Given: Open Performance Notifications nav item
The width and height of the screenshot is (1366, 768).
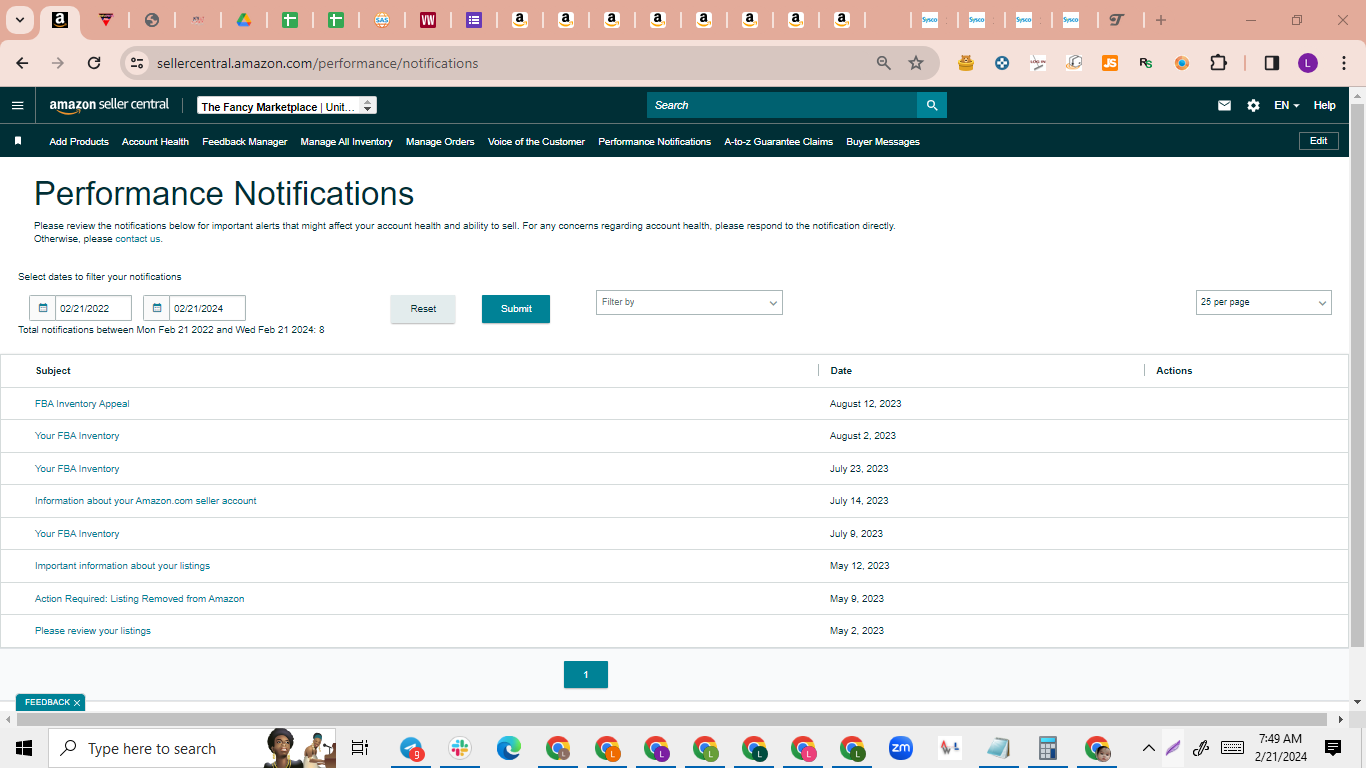Looking at the screenshot, I should pyautogui.click(x=655, y=142).
